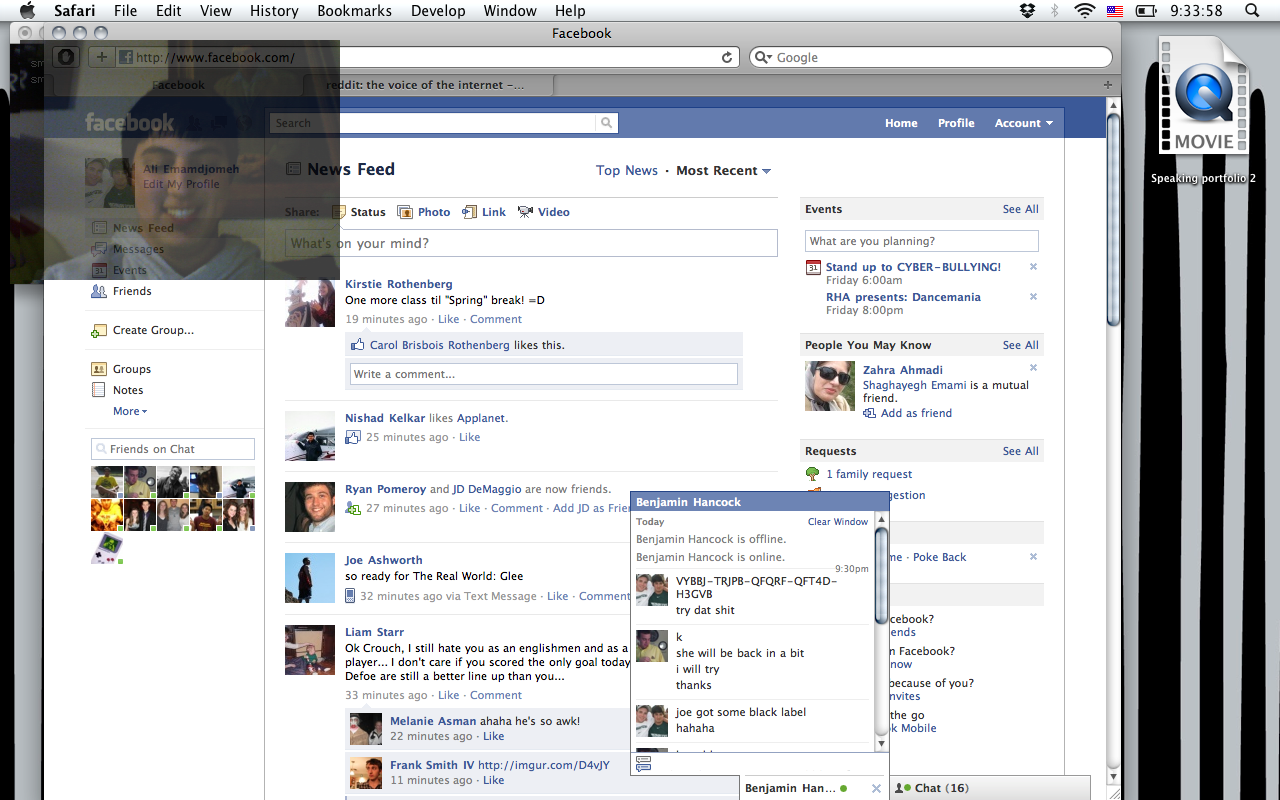Dismiss the Stand up to CYBER-BULLYING event
1280x800 pixels.
coord(1033,267)
